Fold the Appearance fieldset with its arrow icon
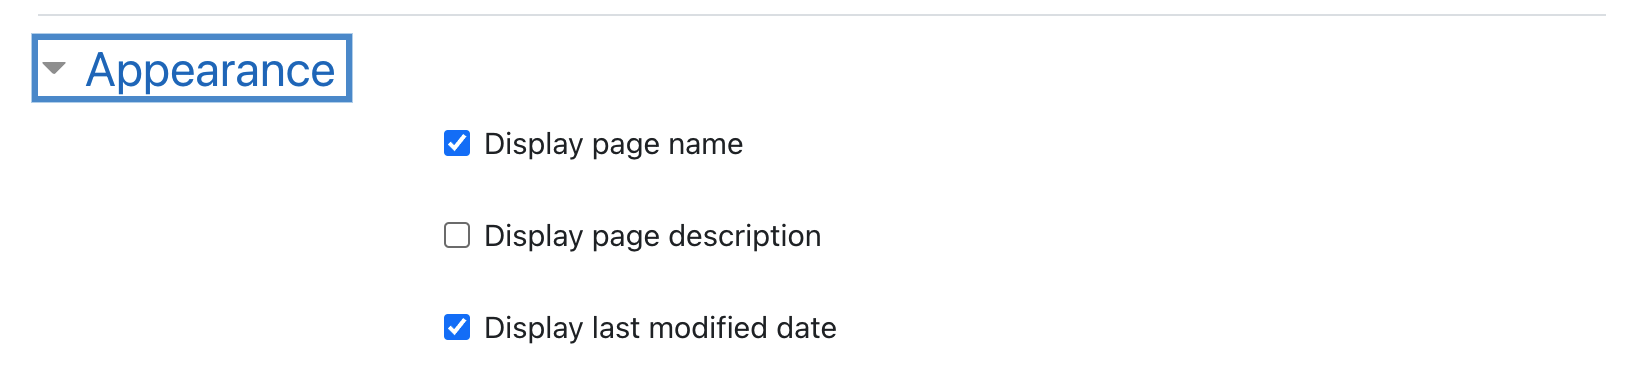Viewport: 1642px width, 390px height. [x=54, y=69]
